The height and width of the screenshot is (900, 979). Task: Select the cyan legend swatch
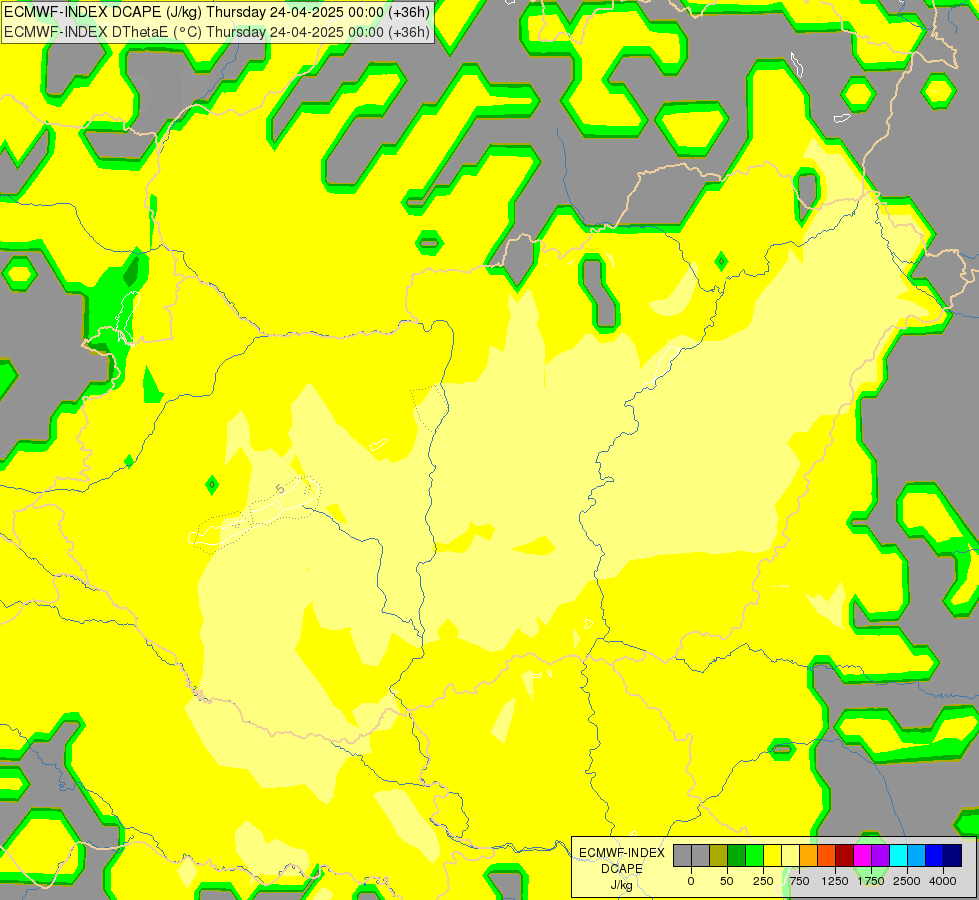click(x=898, y=855)
